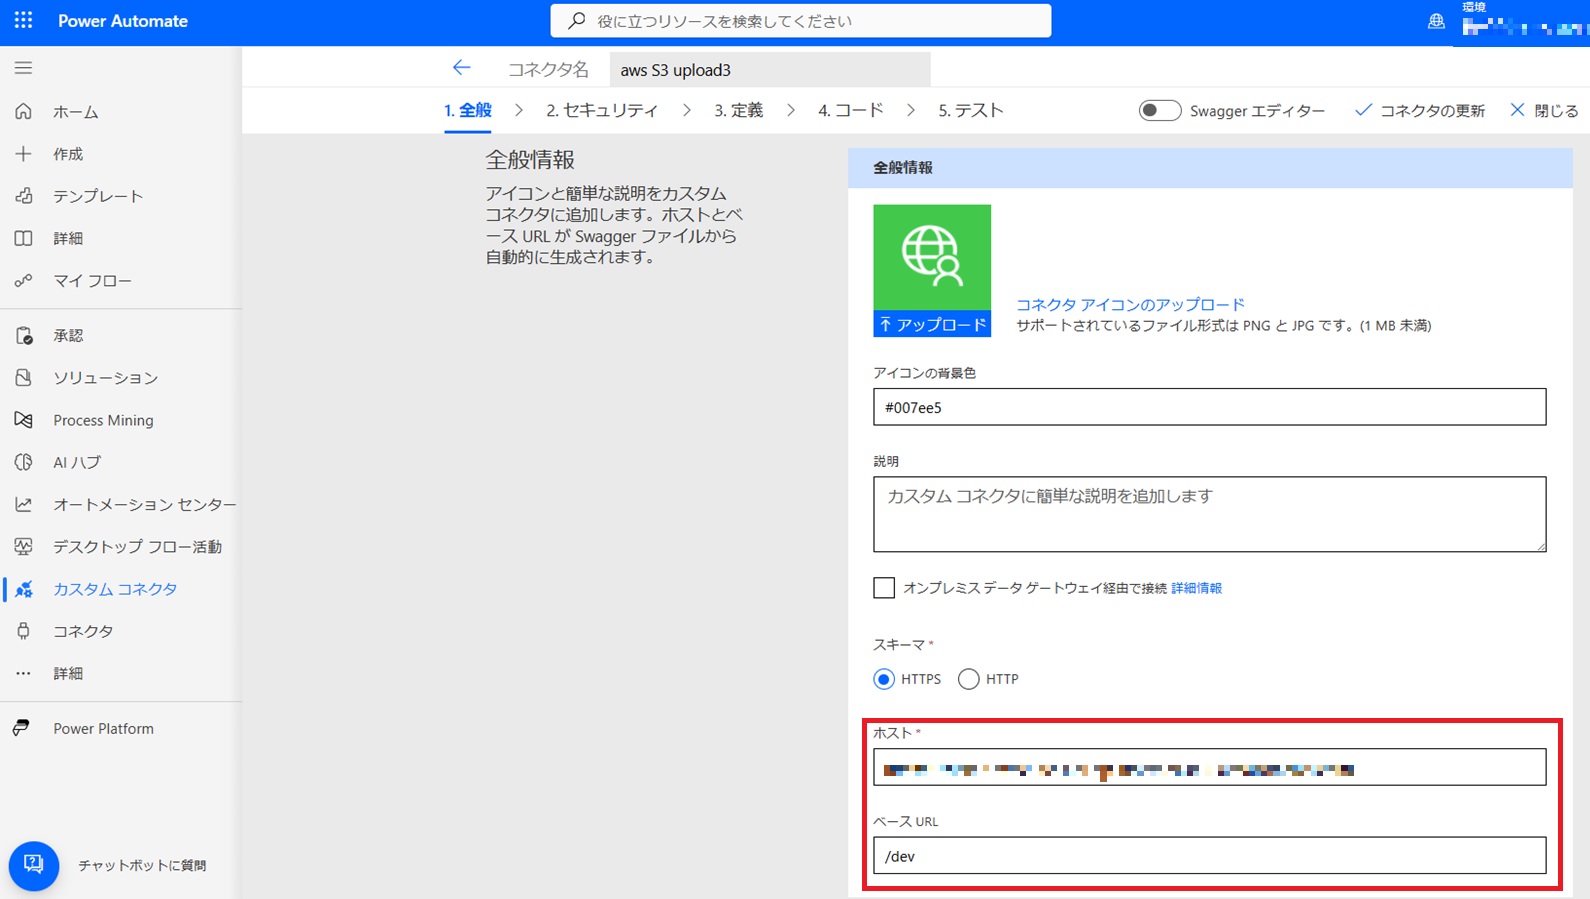The image size is (1590, 899).
Task: Click the back arrow next to コネクタ名
Action: pos(461,68)
